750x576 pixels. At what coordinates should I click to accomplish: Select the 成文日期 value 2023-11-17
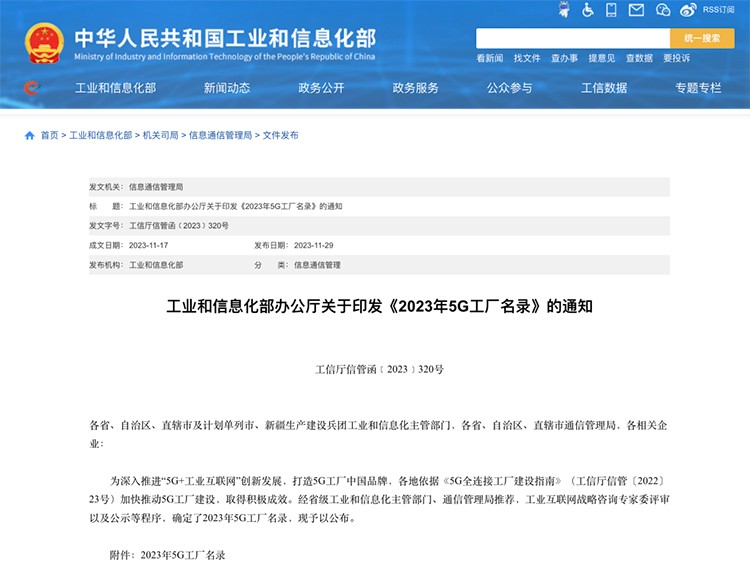coord(148,245)
